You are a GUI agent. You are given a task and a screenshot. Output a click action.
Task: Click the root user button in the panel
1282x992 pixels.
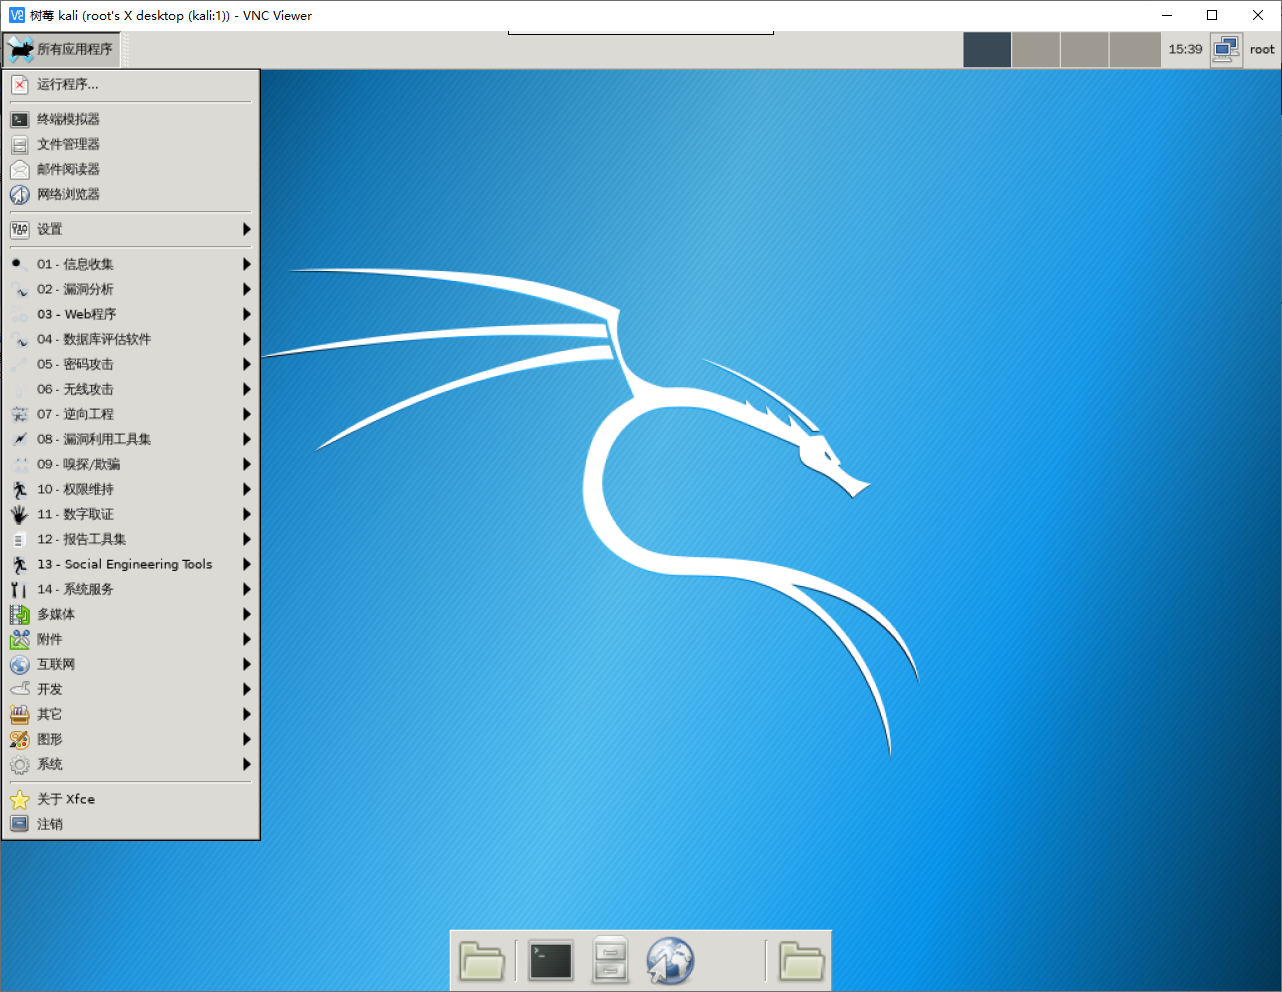pyautogui.click(x=1262, y=49)
